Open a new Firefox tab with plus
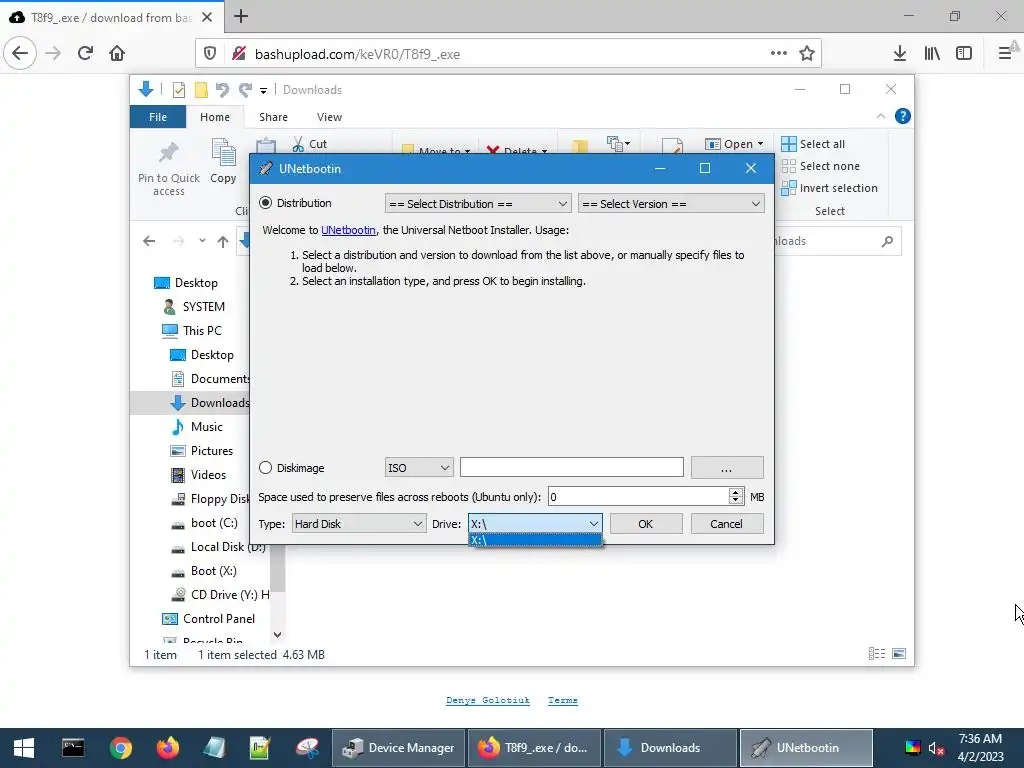The width and height of the screenshot is (1024, 768). coord(241,16)
